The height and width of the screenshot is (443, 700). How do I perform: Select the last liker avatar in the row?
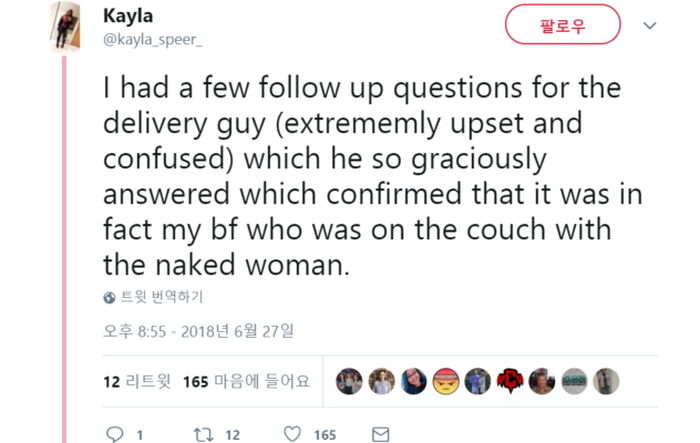point(607,381)
